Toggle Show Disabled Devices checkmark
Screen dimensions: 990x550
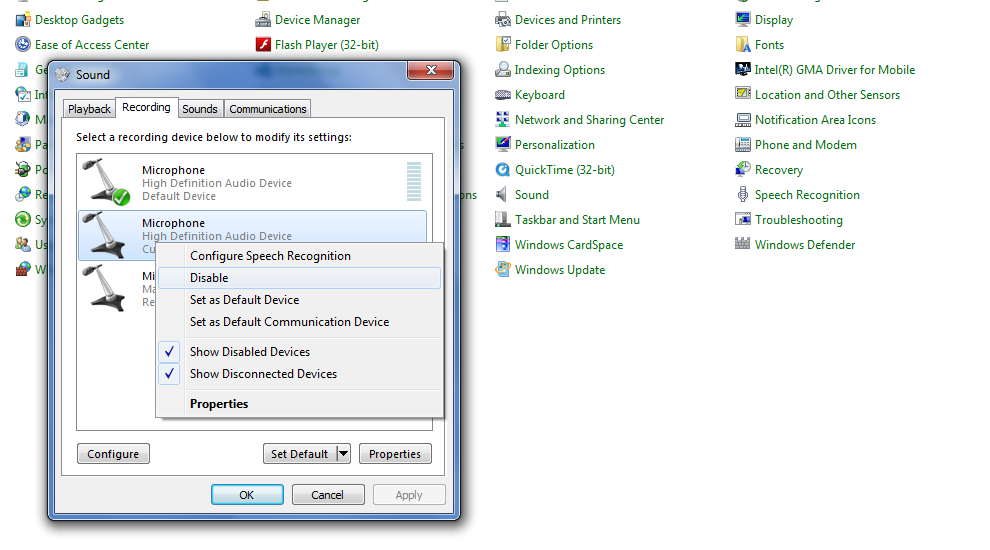click(x=171, y=352)
